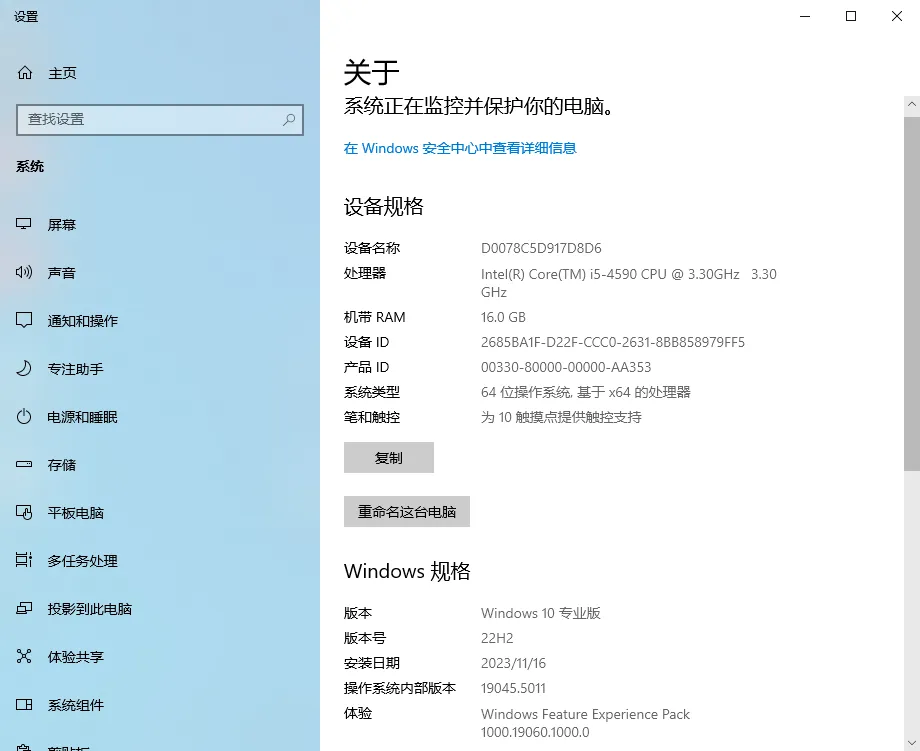Click the search magnifier icon in 查找设置
This screenshot has height=751, width=920.
click(289, 120)
